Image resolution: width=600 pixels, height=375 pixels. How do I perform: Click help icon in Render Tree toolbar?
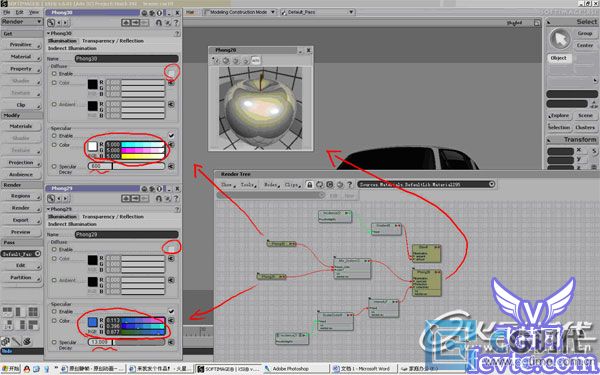point(349,185)
